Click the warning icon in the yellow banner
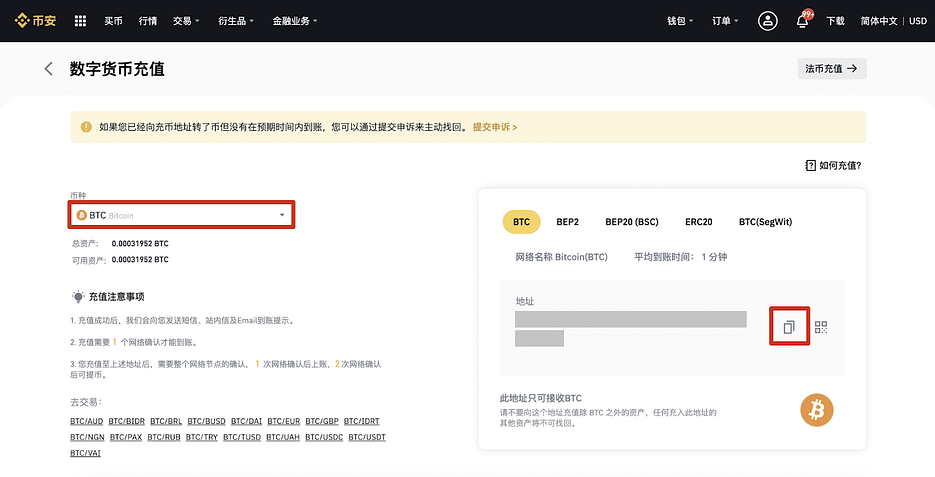Image resolution: width=935 pixels, height=477 pixels. point(86,127)
